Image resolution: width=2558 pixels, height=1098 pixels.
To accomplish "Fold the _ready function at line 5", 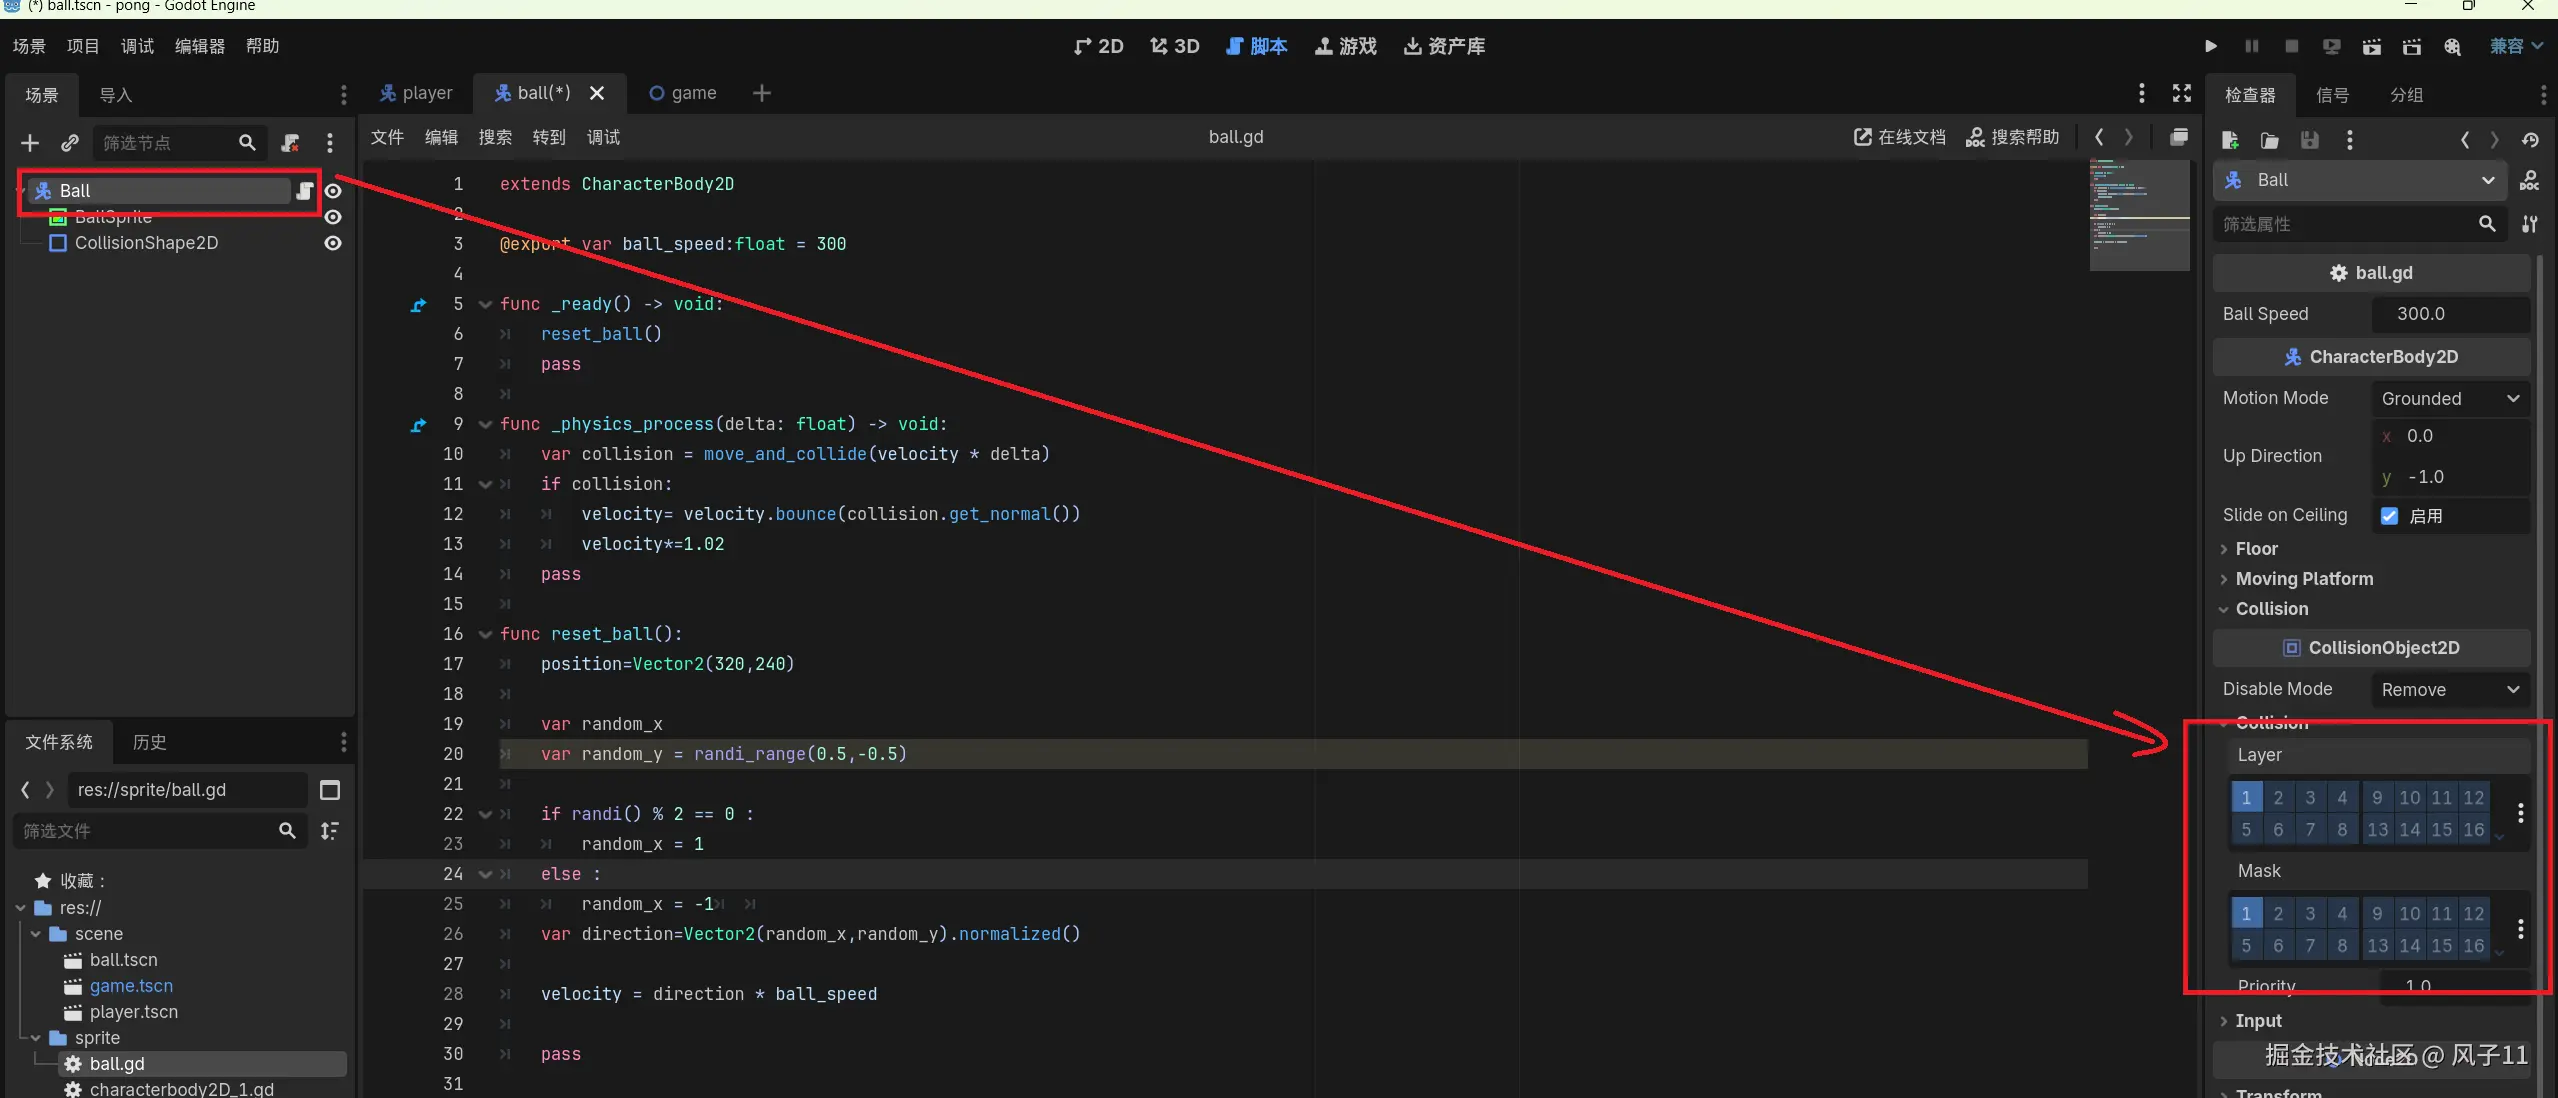I will coord(485,304).
